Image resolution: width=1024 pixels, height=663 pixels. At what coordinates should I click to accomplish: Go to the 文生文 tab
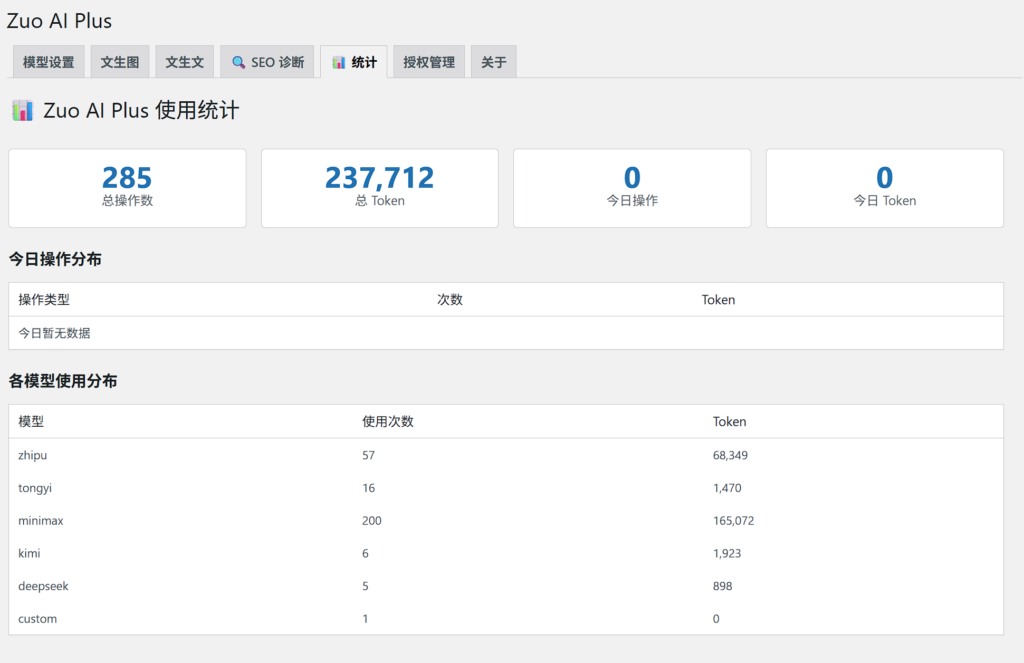(x=184, y=62)
